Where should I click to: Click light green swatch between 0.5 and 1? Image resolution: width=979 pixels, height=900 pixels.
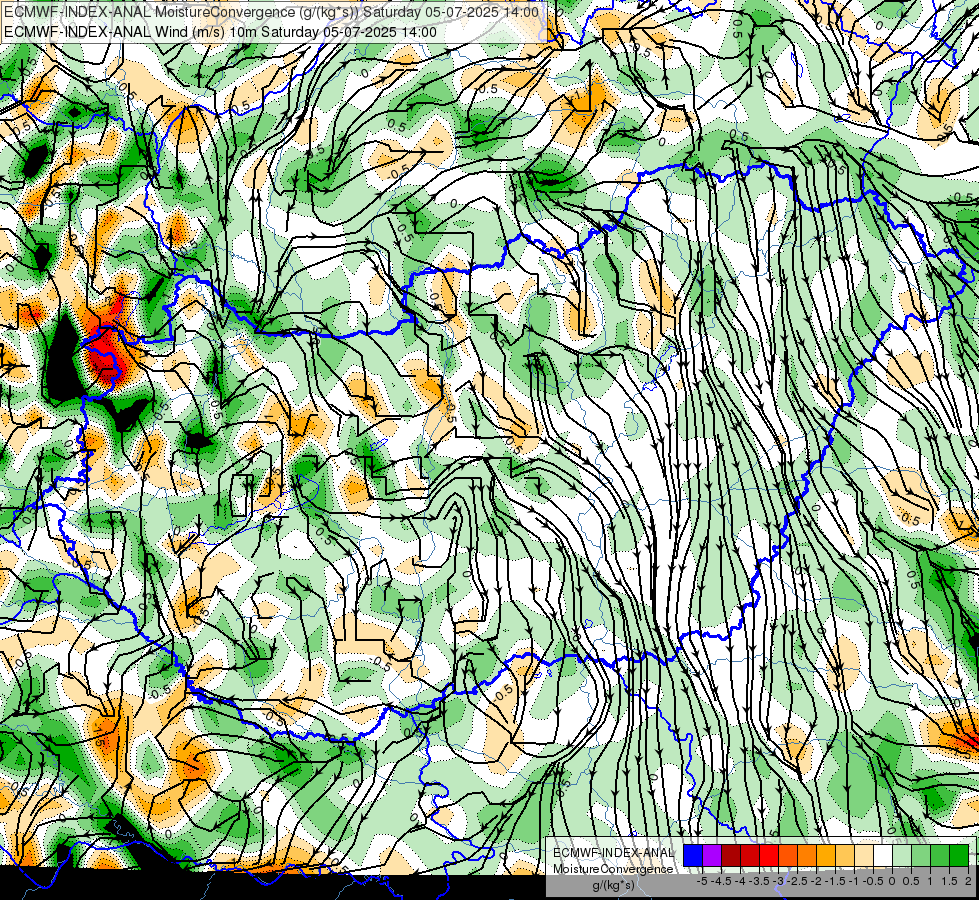(921, 855)
